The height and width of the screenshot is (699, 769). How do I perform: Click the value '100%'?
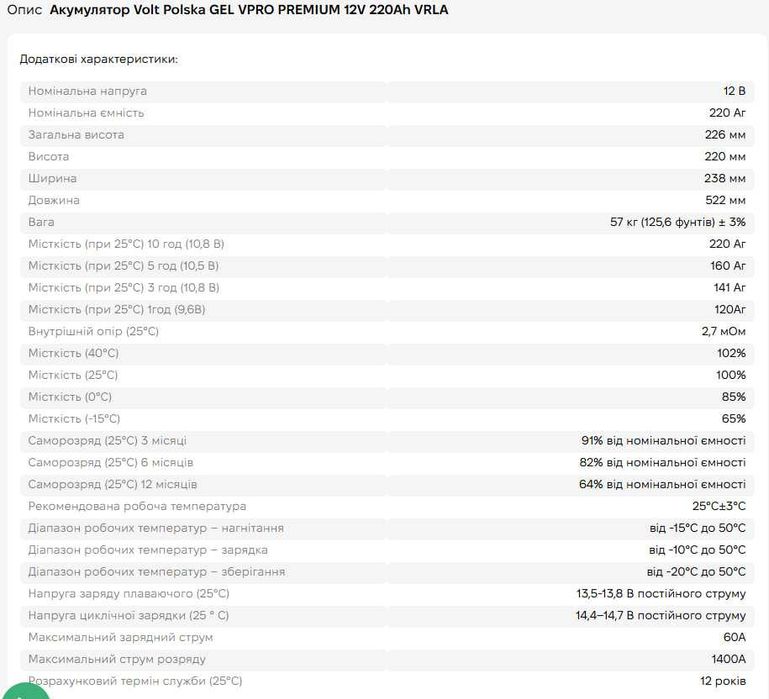(x=731, y=375)
